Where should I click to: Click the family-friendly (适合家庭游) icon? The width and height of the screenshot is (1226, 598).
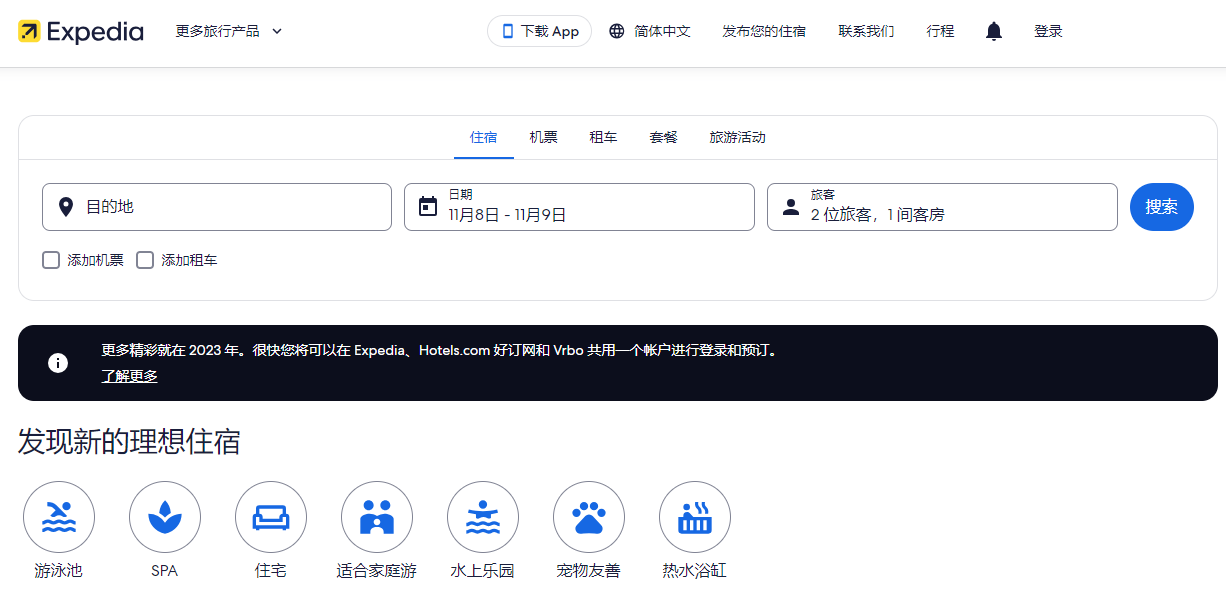pyautogui.click(x=377, y=517)
